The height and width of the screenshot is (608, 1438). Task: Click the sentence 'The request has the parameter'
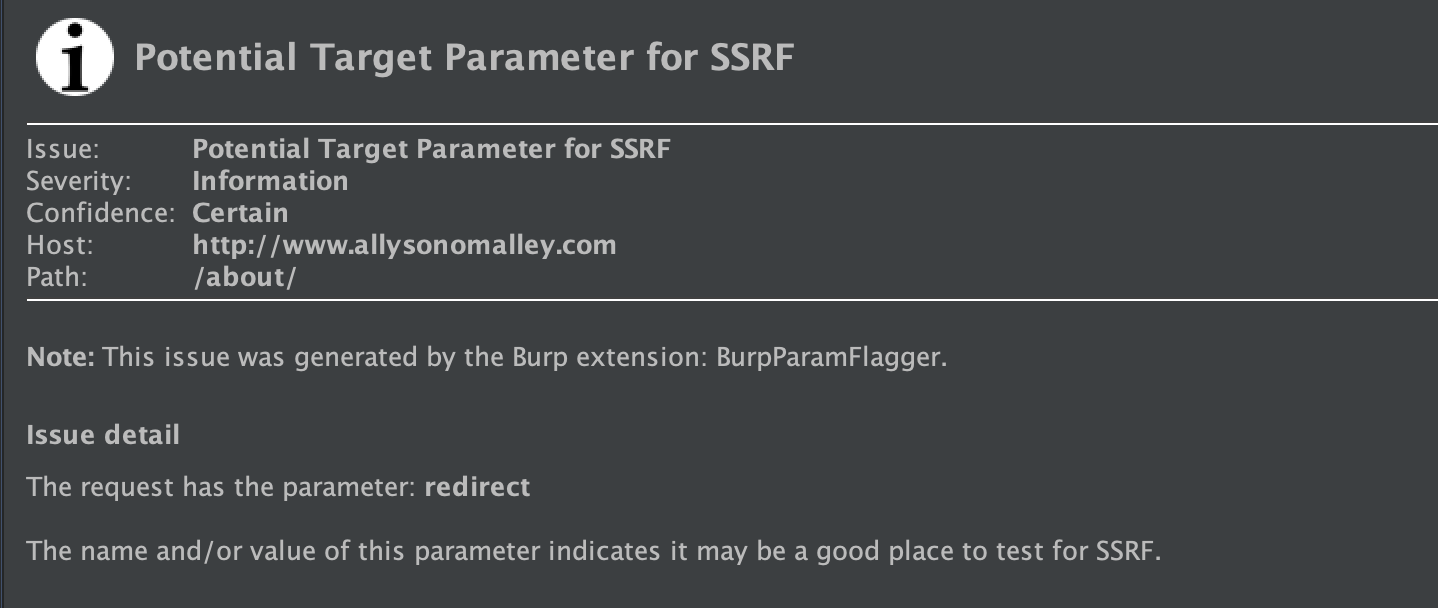point(222,488)
